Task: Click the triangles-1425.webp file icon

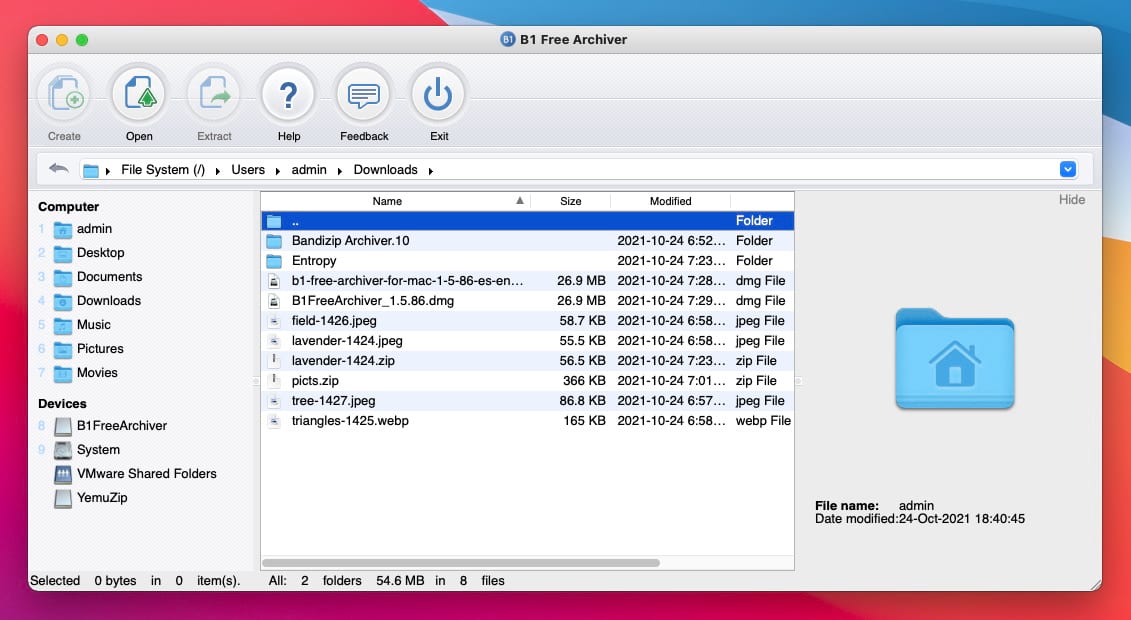Action: [274, 420]
